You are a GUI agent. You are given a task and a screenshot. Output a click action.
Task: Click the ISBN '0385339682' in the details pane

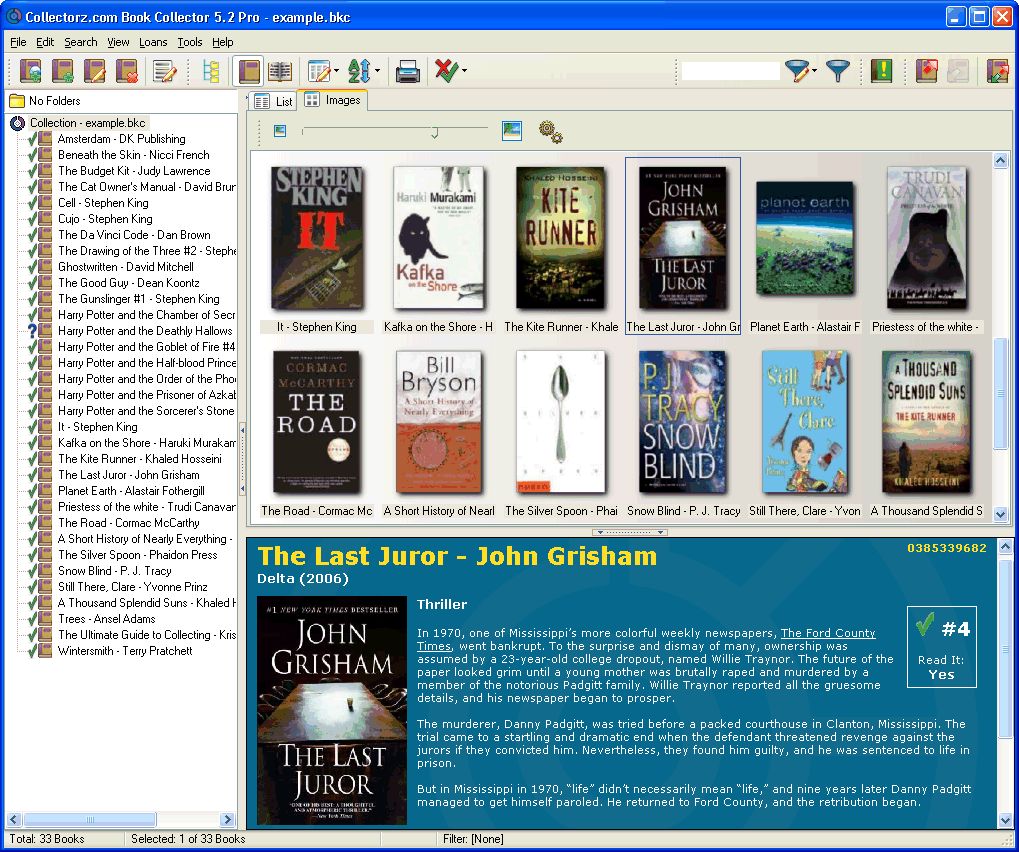tap(947, 548)
